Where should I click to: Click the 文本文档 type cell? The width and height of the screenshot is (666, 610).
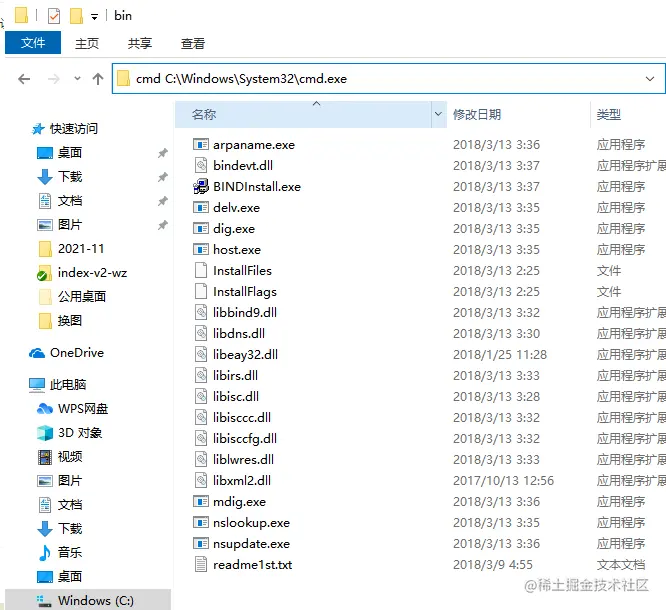click(621, 565)
